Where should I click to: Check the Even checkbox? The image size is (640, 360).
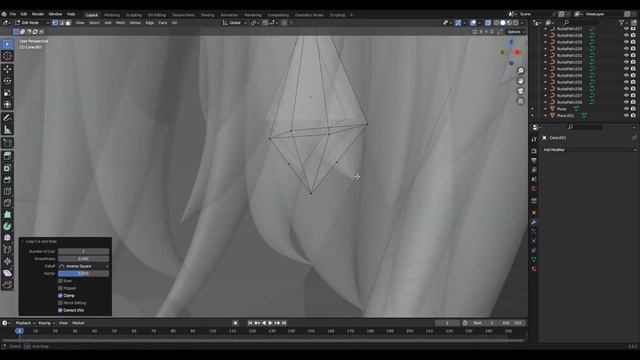click(60, 281)
